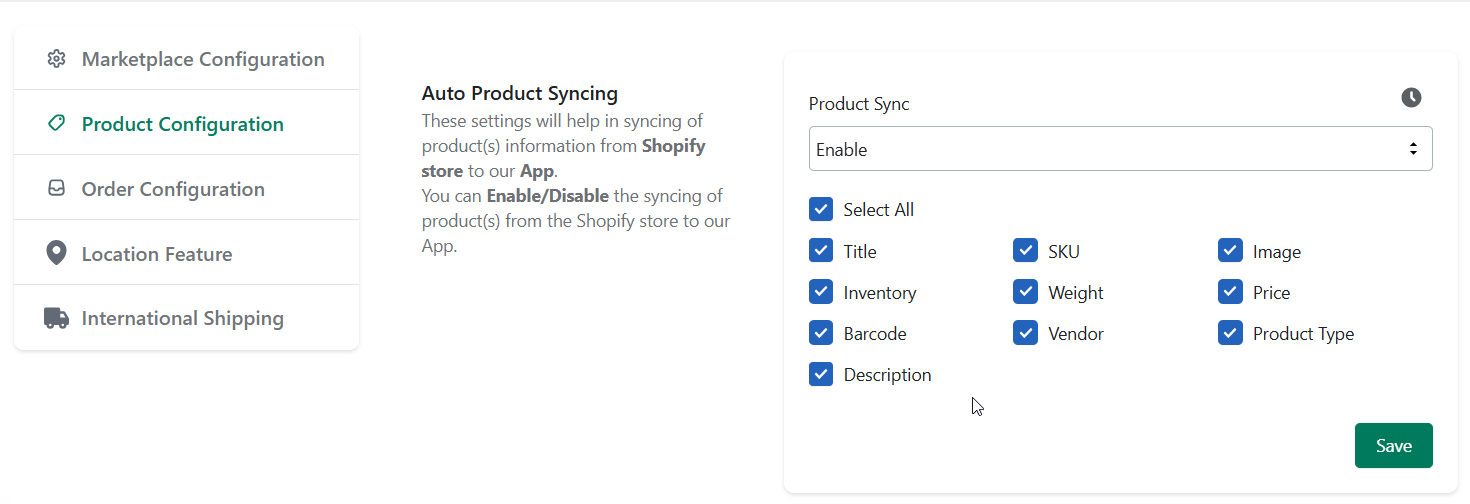Disable the SKU sync checkbox

click(1025, 251)
